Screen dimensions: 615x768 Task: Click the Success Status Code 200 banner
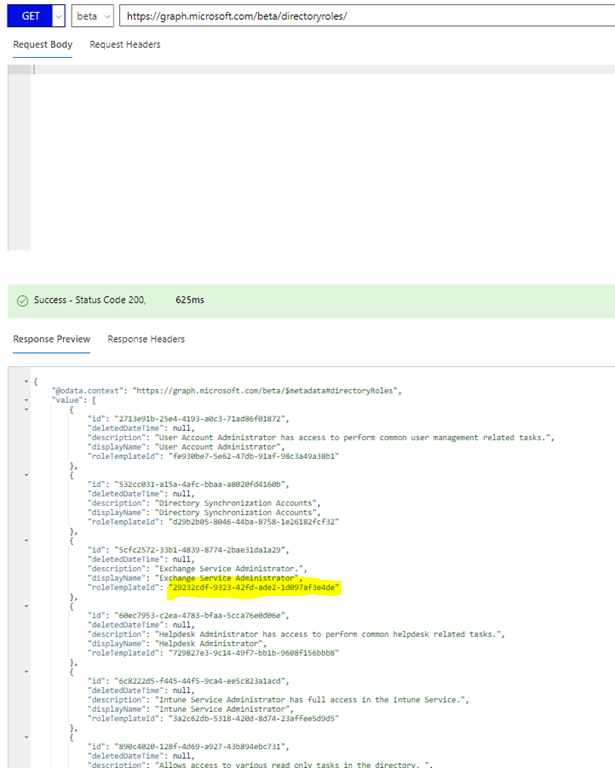point(311,301)
